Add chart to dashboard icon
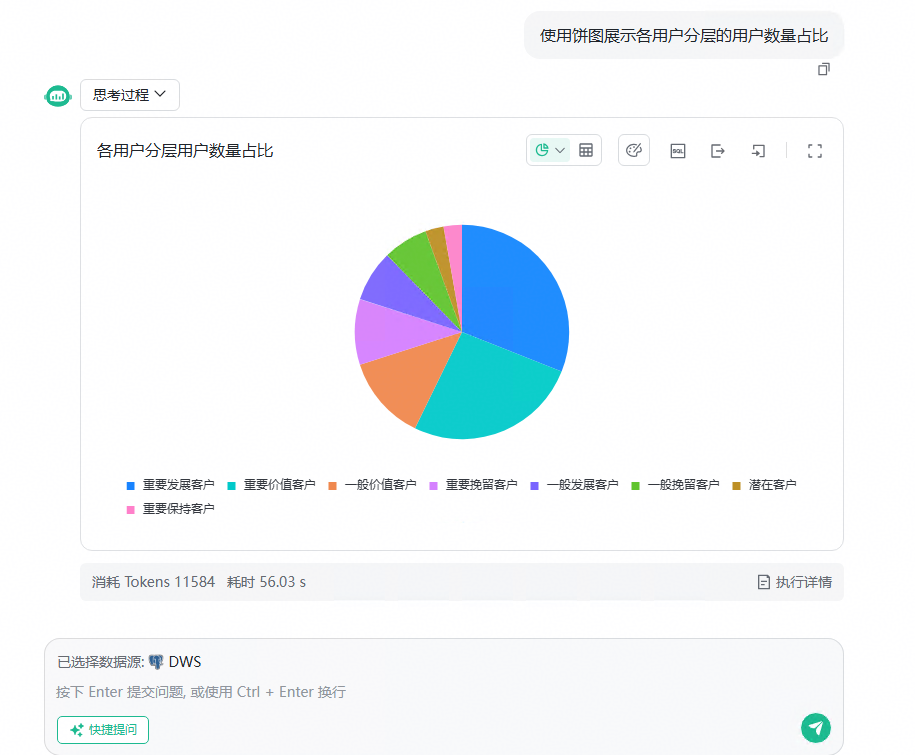 click(757, 151)
